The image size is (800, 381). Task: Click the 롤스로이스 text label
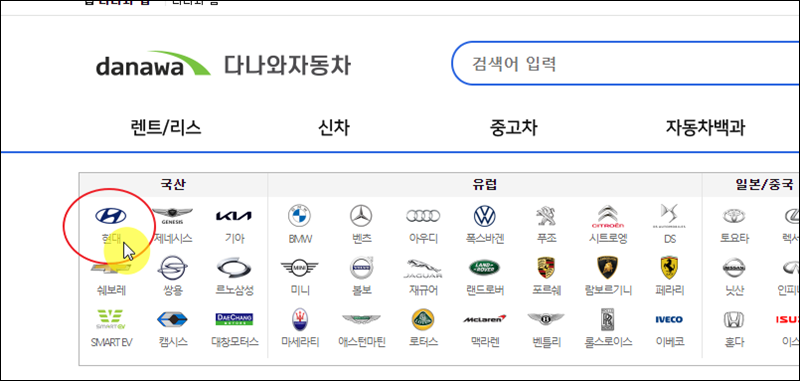click(608, 342)
